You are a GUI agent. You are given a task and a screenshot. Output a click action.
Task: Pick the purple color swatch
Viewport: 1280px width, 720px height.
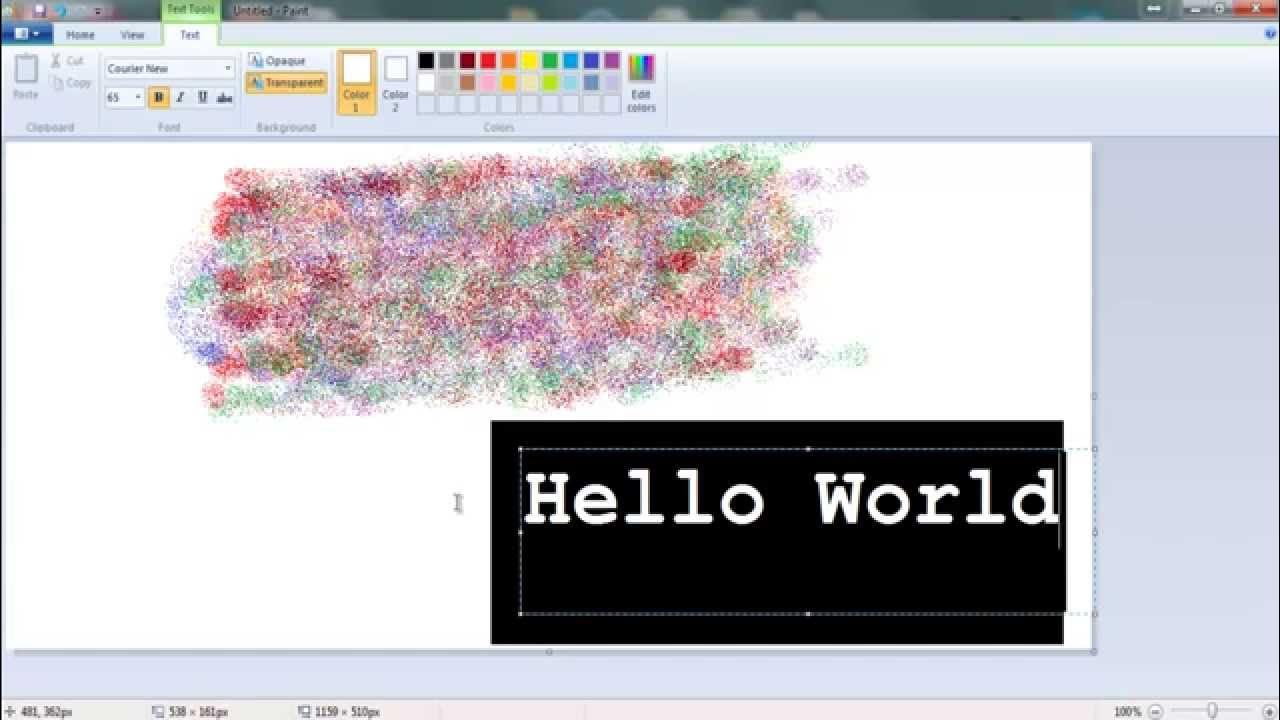(612, 61)
